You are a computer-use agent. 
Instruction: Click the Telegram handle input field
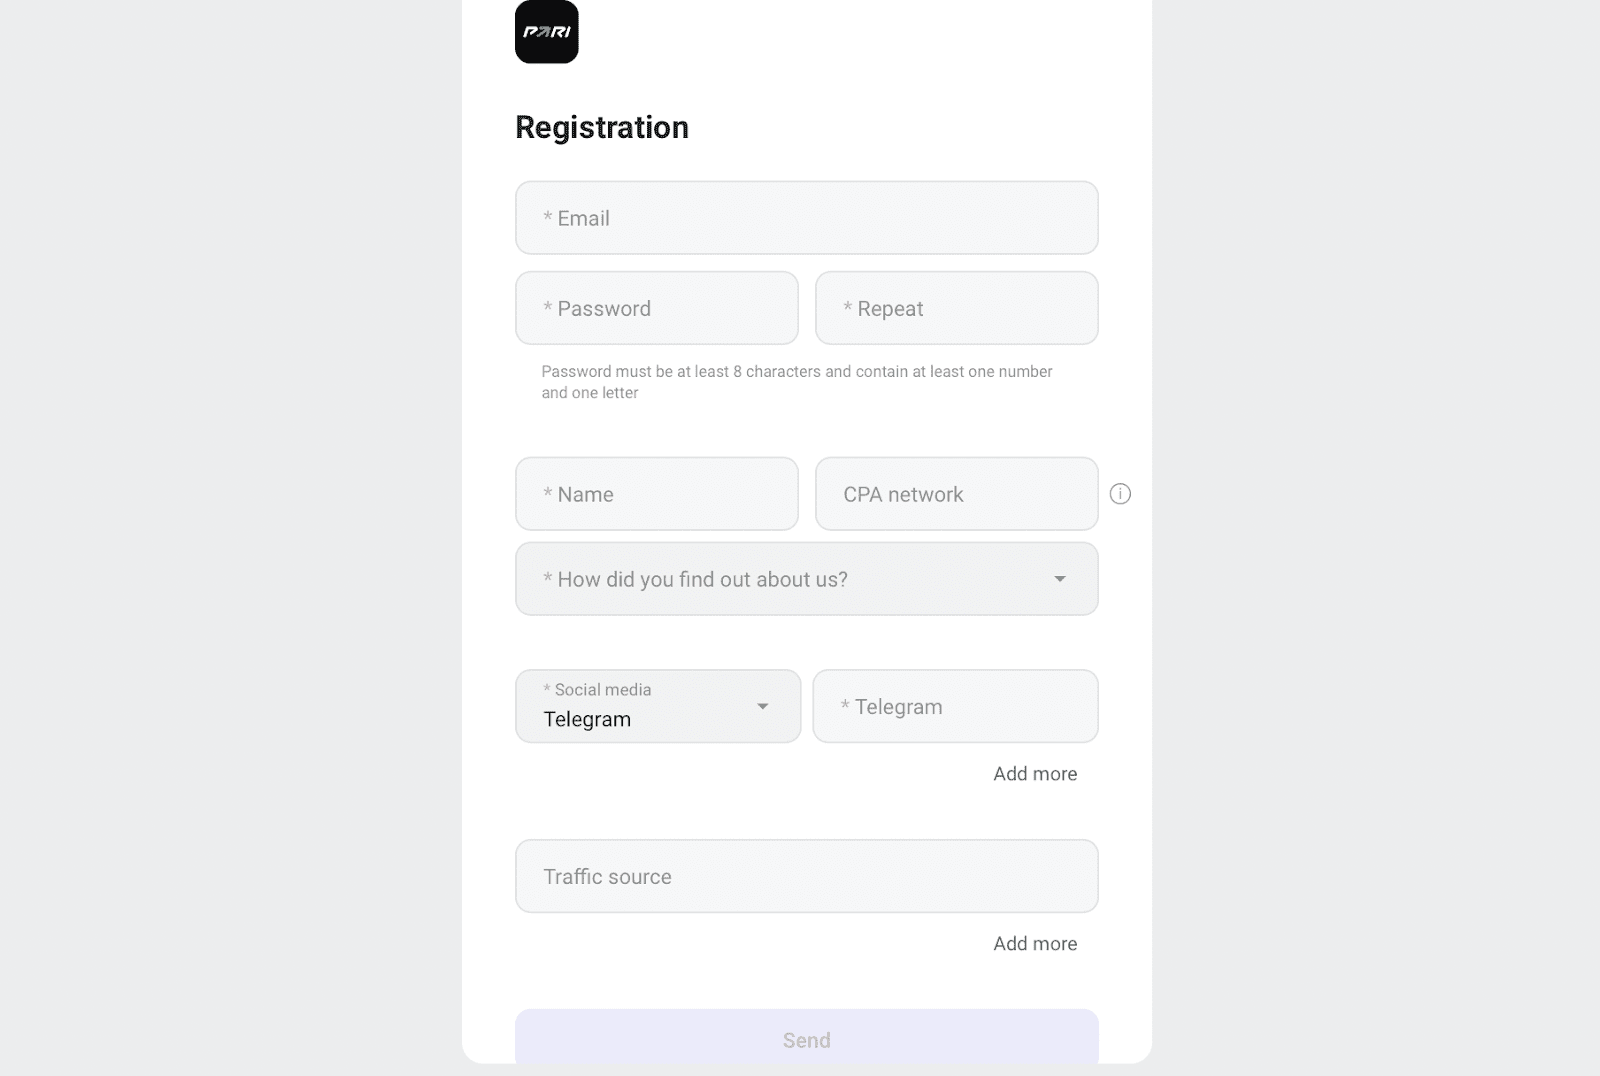pyautogui.click(x=955, y=706)
